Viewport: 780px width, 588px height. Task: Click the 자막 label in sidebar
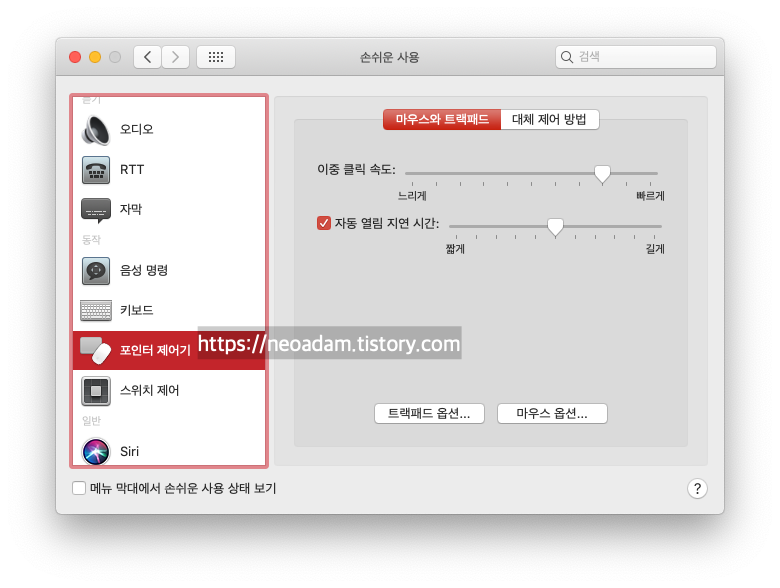pyautogui.click(x=131, y=209)
